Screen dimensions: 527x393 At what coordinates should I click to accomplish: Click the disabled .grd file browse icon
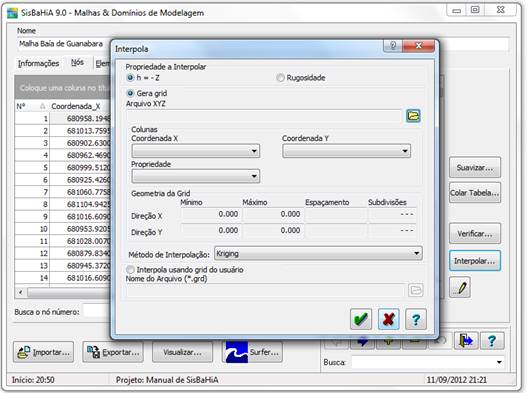(x=416, y=290)
